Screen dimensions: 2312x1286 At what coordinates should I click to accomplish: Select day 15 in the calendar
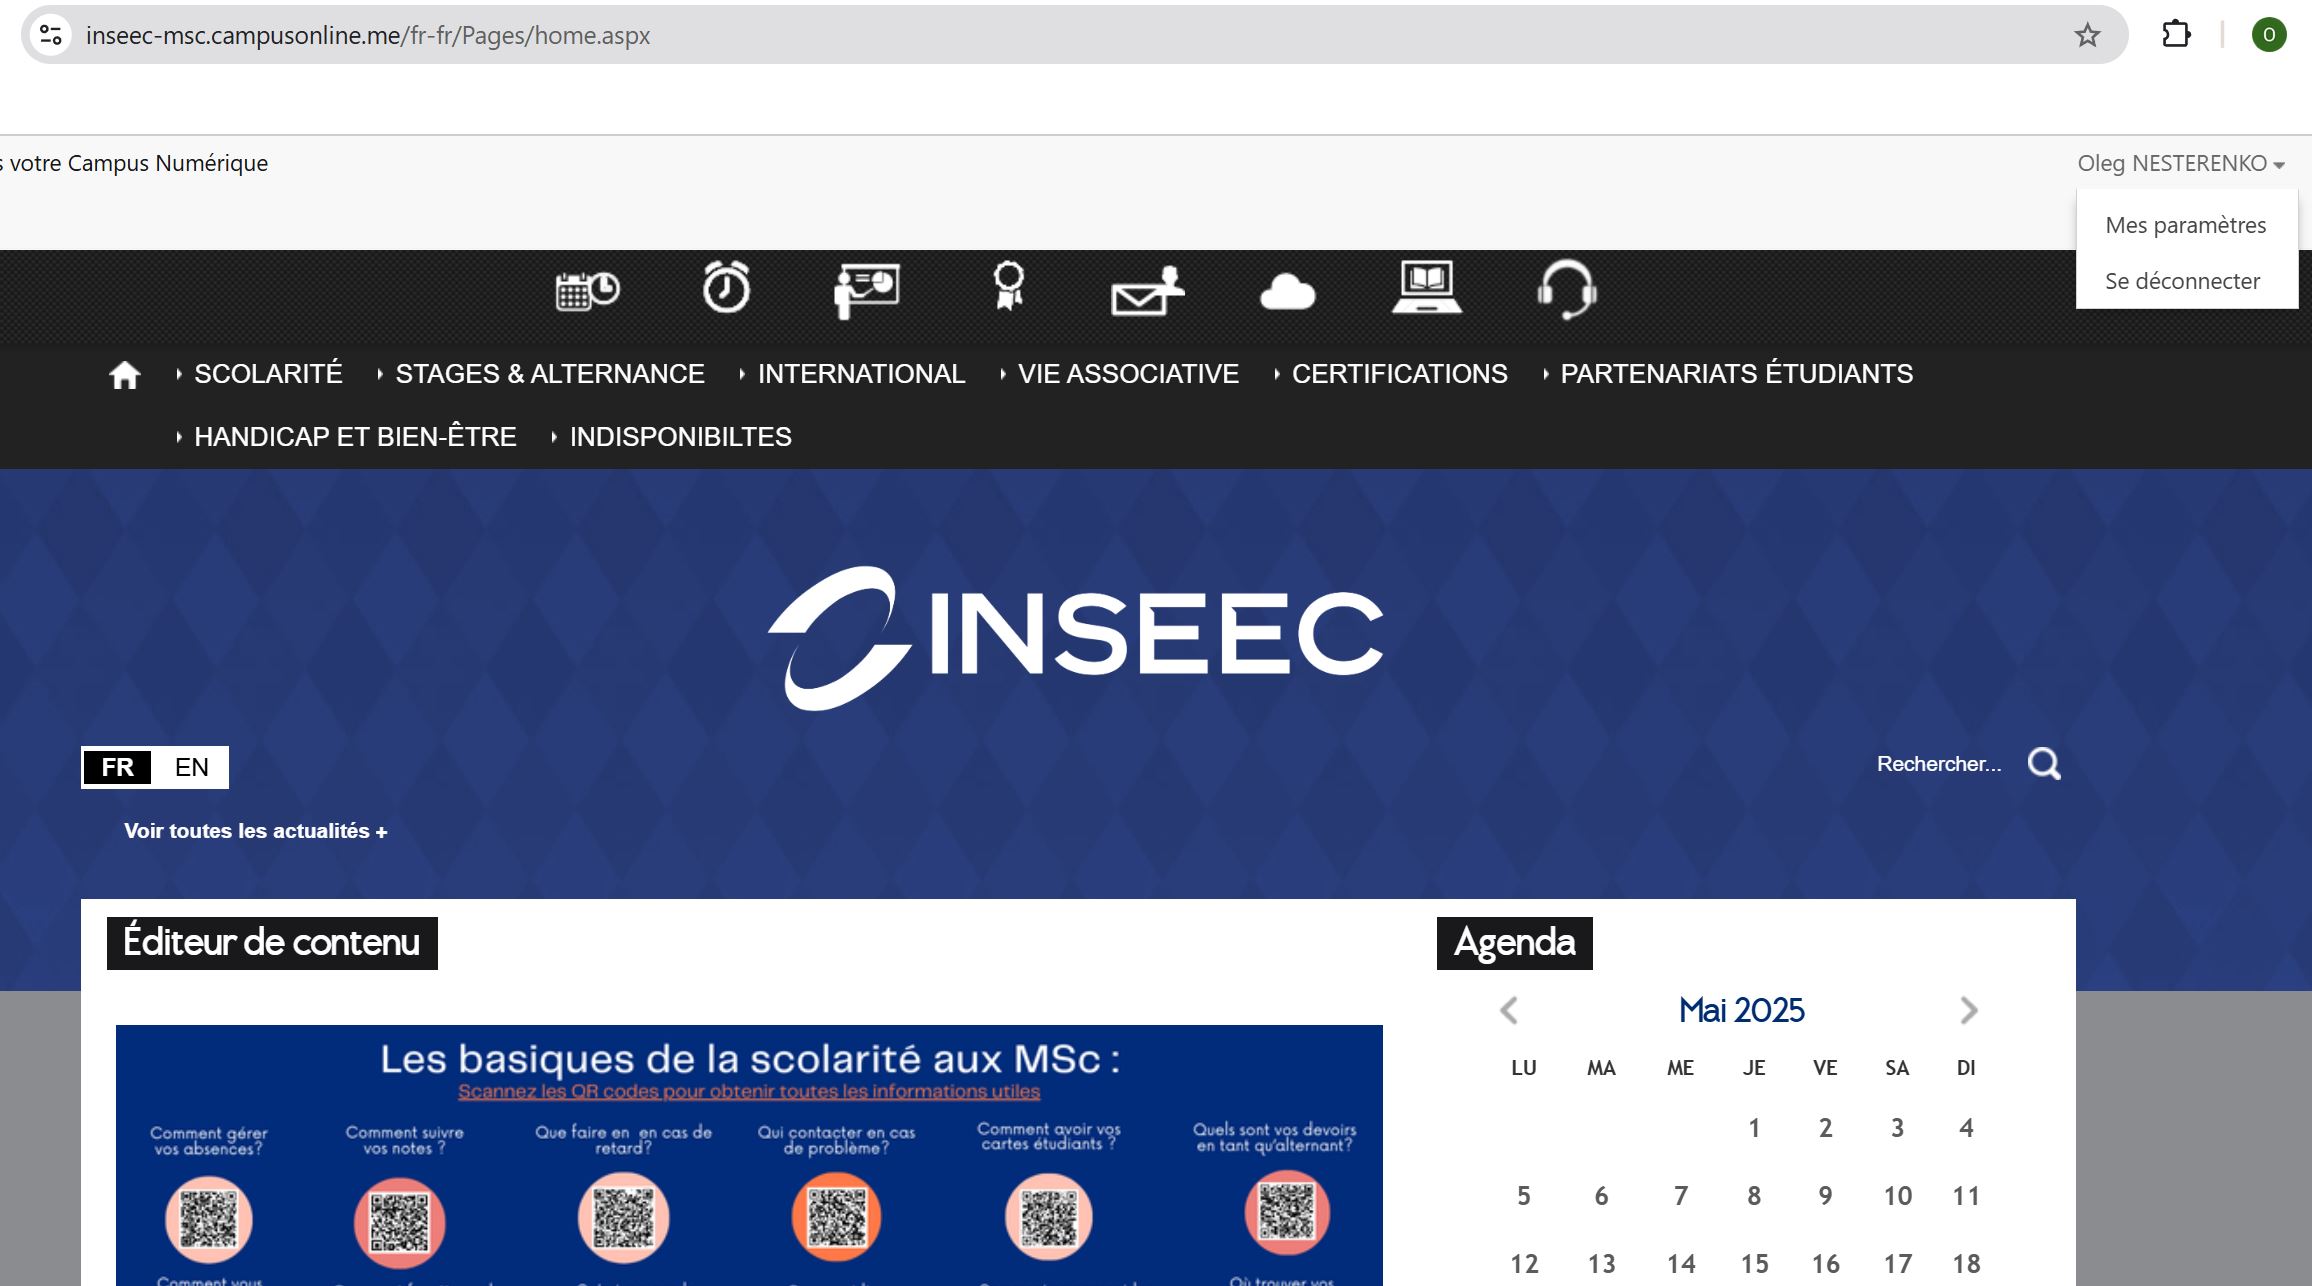click(x=1754, y=1264)
